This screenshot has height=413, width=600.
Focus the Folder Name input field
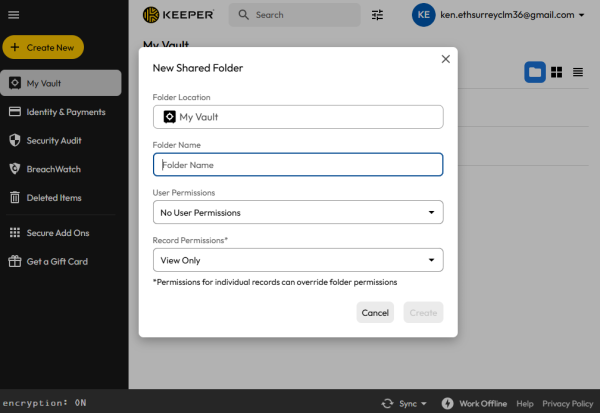(x=298, y=165)
